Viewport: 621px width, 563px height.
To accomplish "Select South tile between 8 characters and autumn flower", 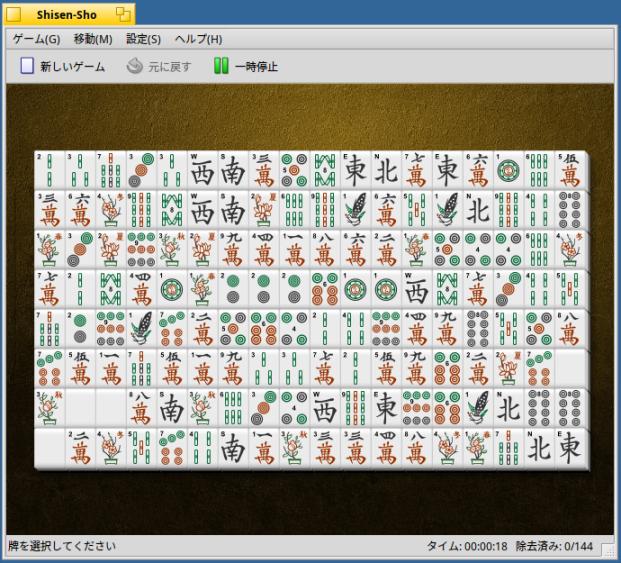I will (172, 408).
